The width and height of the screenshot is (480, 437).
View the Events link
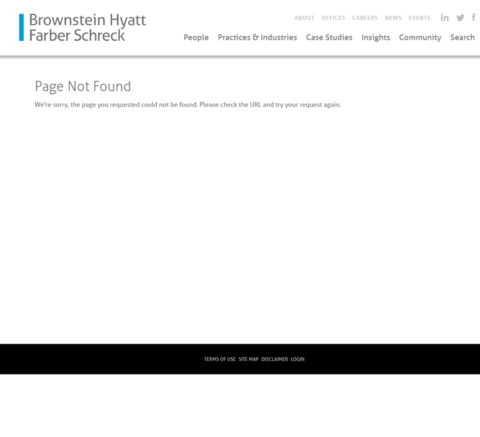click(419, 18)
